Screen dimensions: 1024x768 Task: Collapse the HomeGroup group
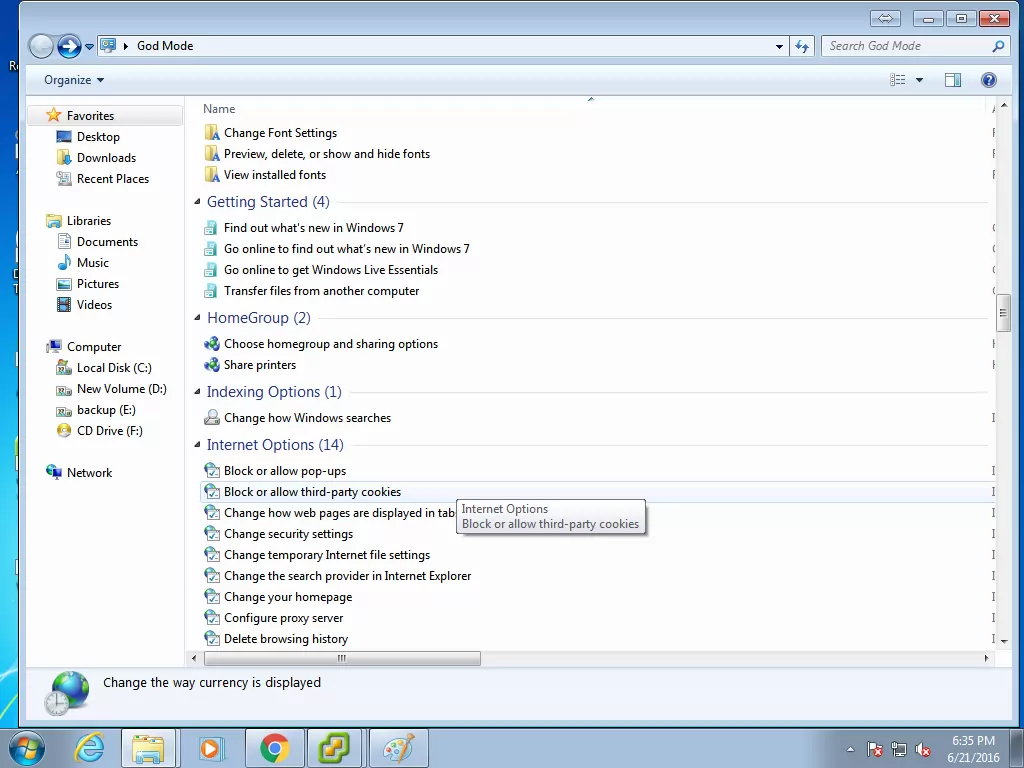coord(197,317)
